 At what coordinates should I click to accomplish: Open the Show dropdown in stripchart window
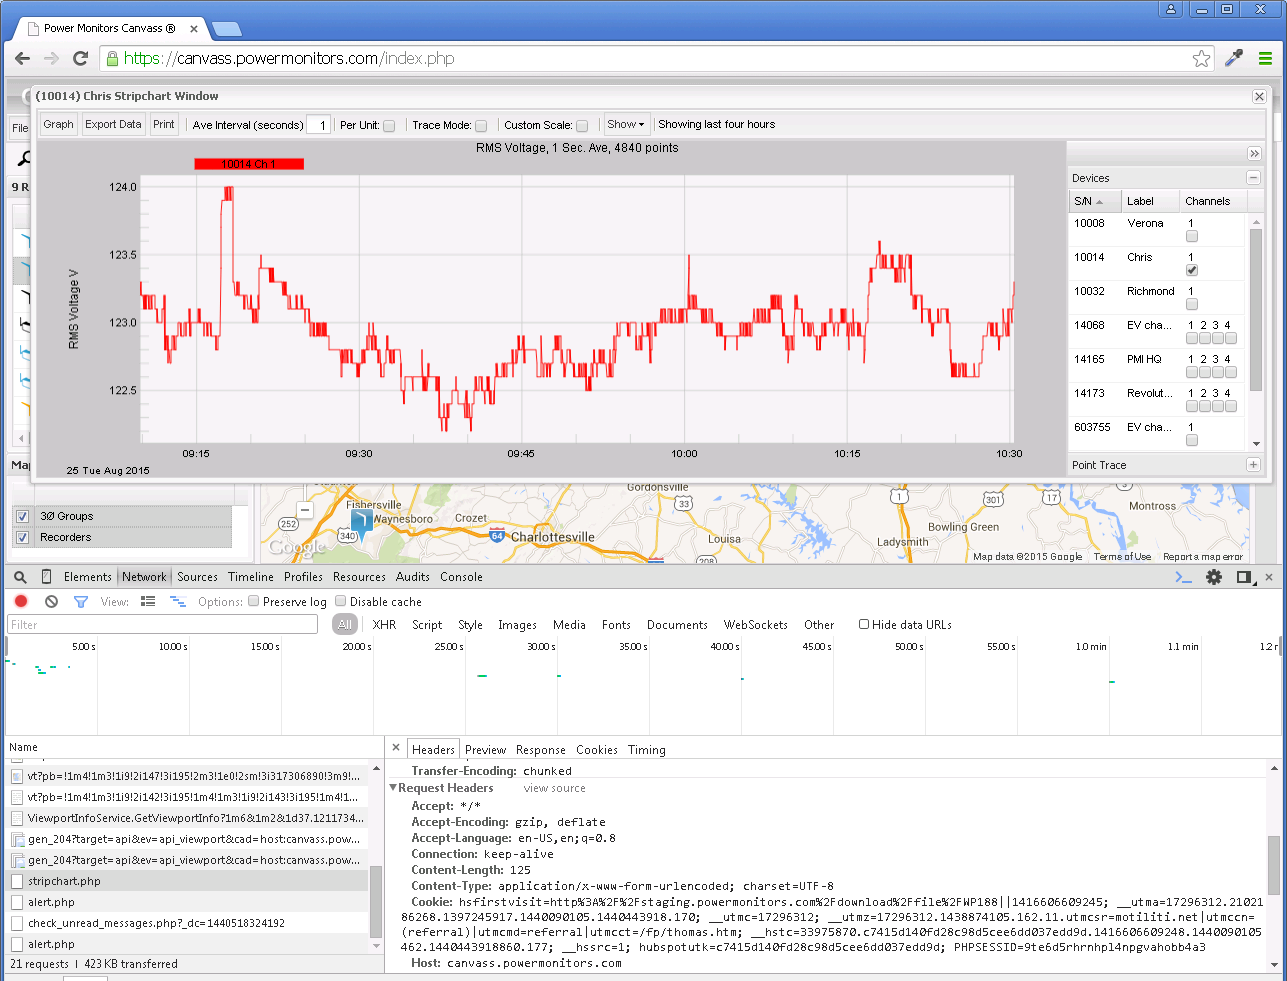click(x=626, y=124)
